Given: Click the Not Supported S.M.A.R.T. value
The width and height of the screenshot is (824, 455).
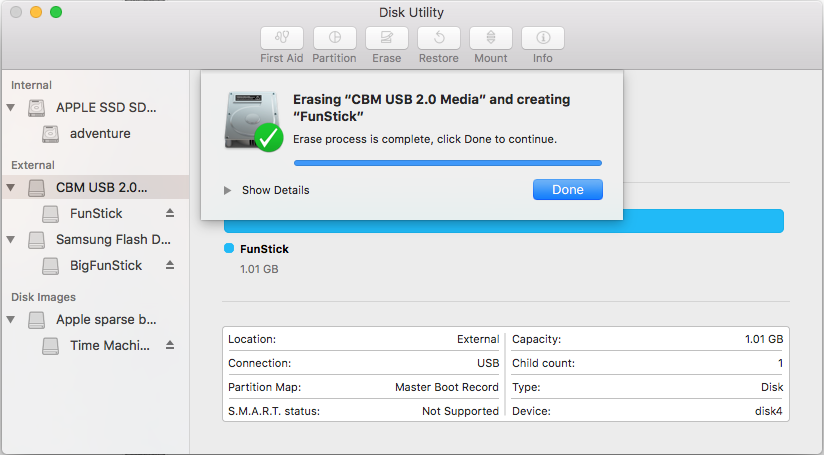Looking at the screenshot, I should click(x=460, y=411).
